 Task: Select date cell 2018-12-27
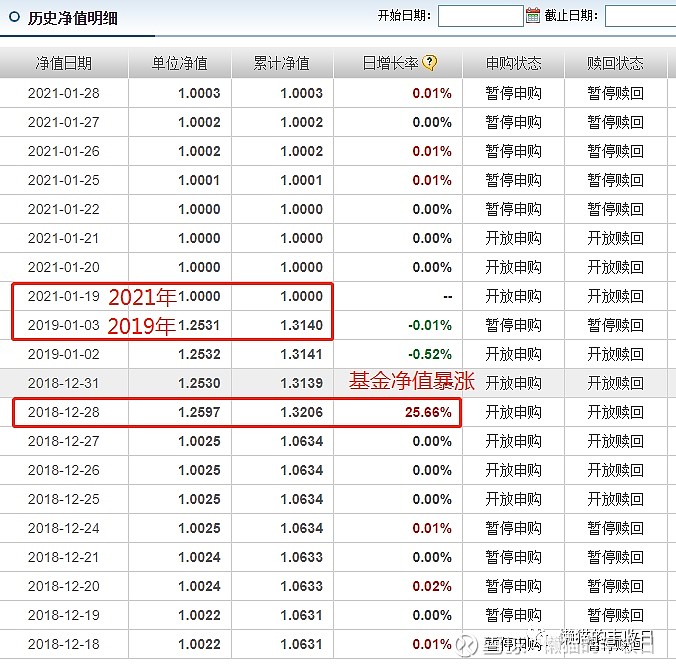click(64, 441)
